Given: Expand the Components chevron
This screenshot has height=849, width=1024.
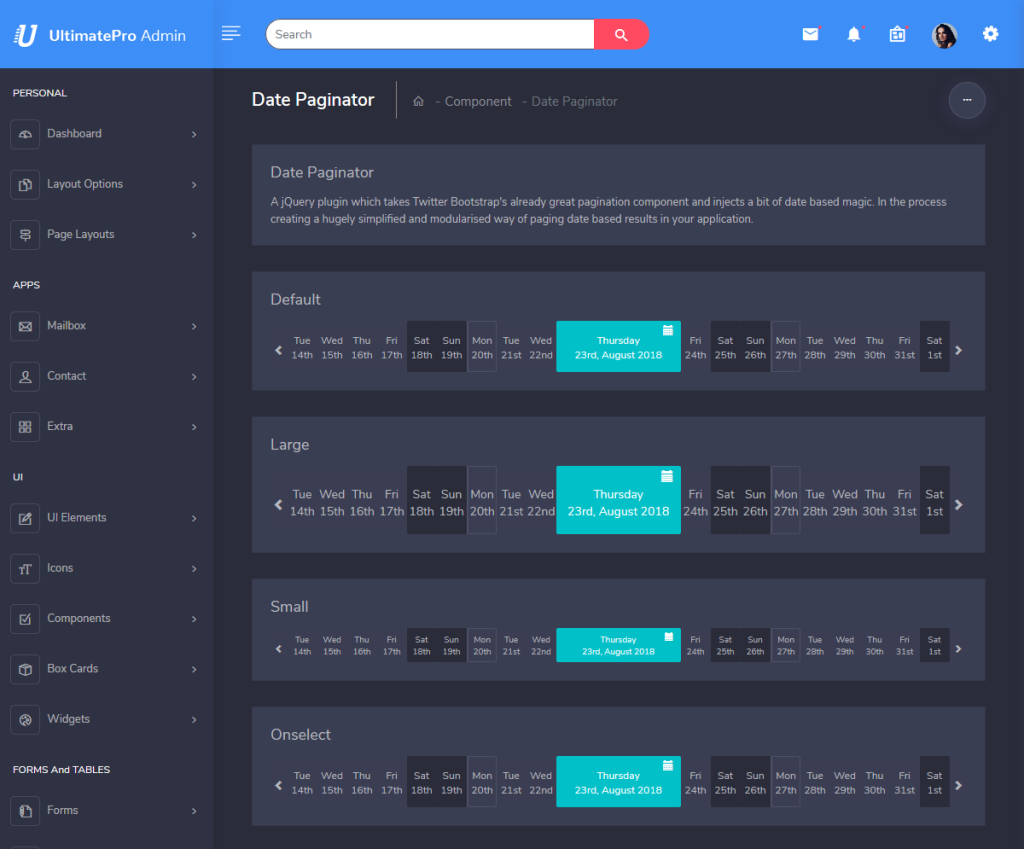Looking at the screenshot, I should click(194, 619).
